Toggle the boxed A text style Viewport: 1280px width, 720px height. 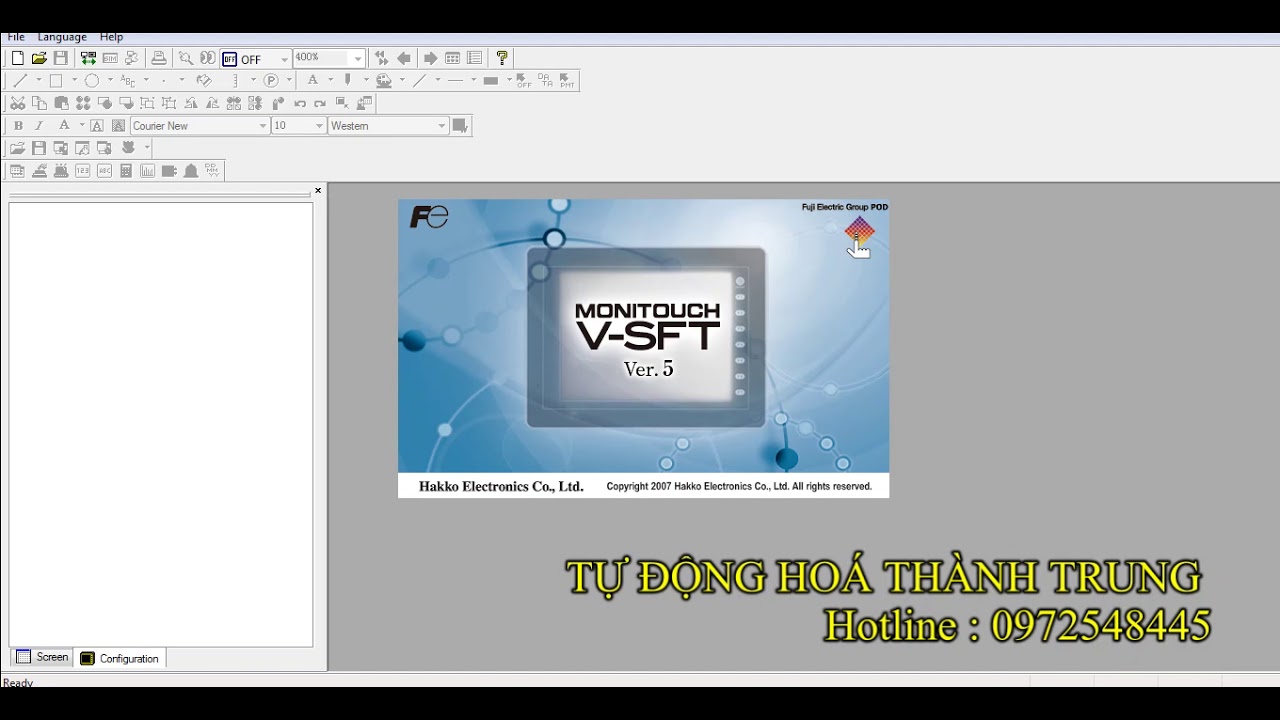tap(97, 126)
